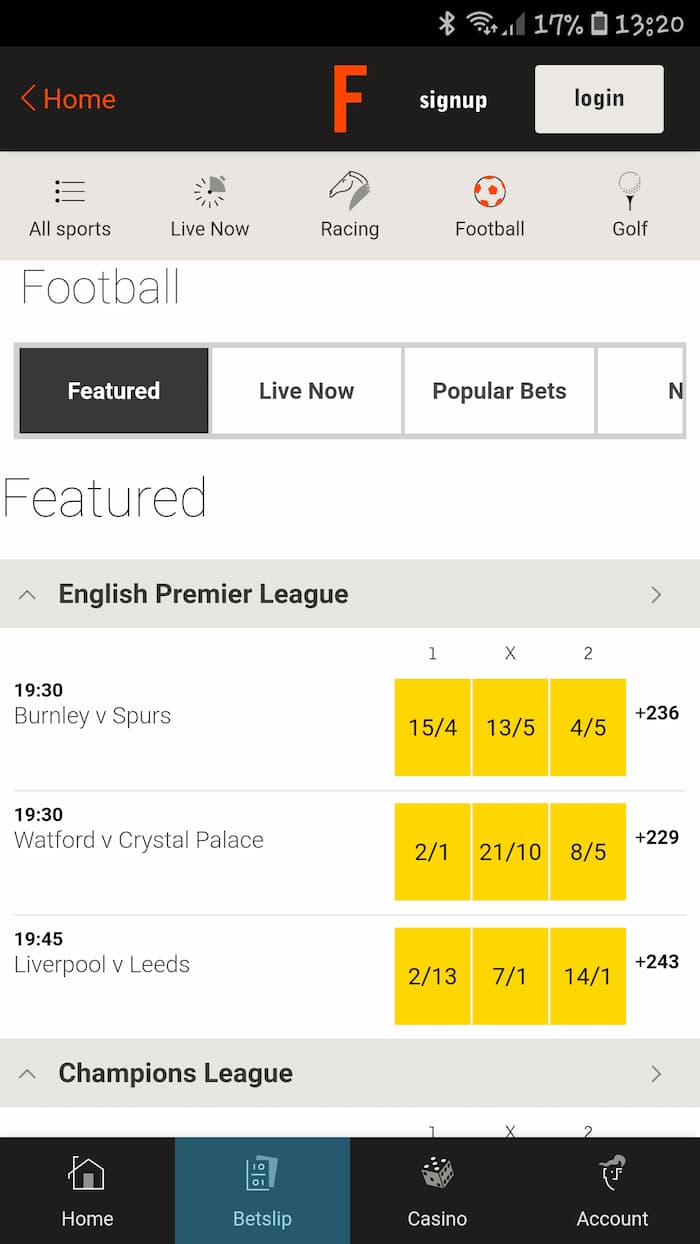Viewport: 700px width, 1244px height.
Task: Open the All sports list icon
Action: pyautogui.click(x=70, y=191)
